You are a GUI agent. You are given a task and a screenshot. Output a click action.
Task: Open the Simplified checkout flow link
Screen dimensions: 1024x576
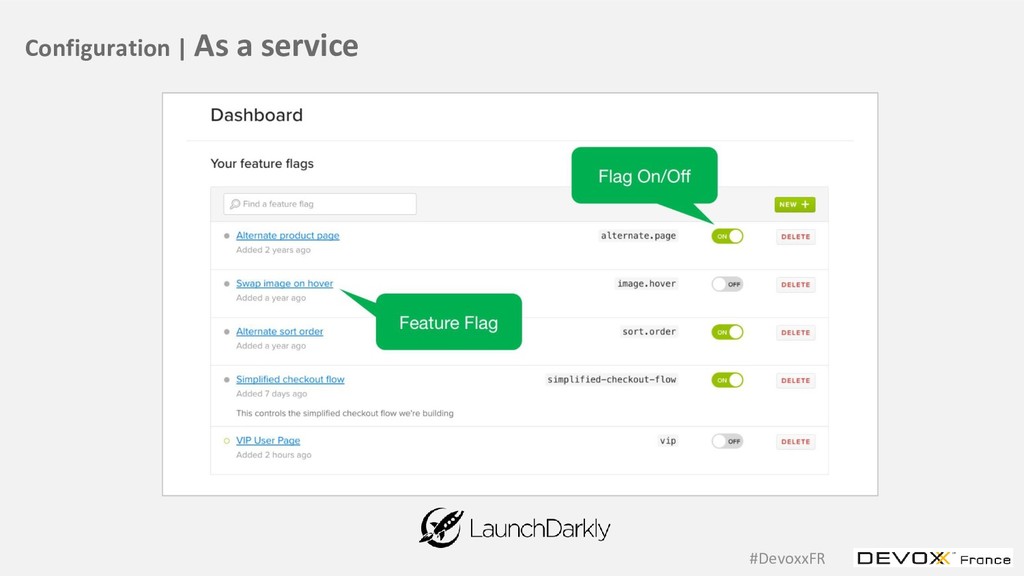coord(290,379)
